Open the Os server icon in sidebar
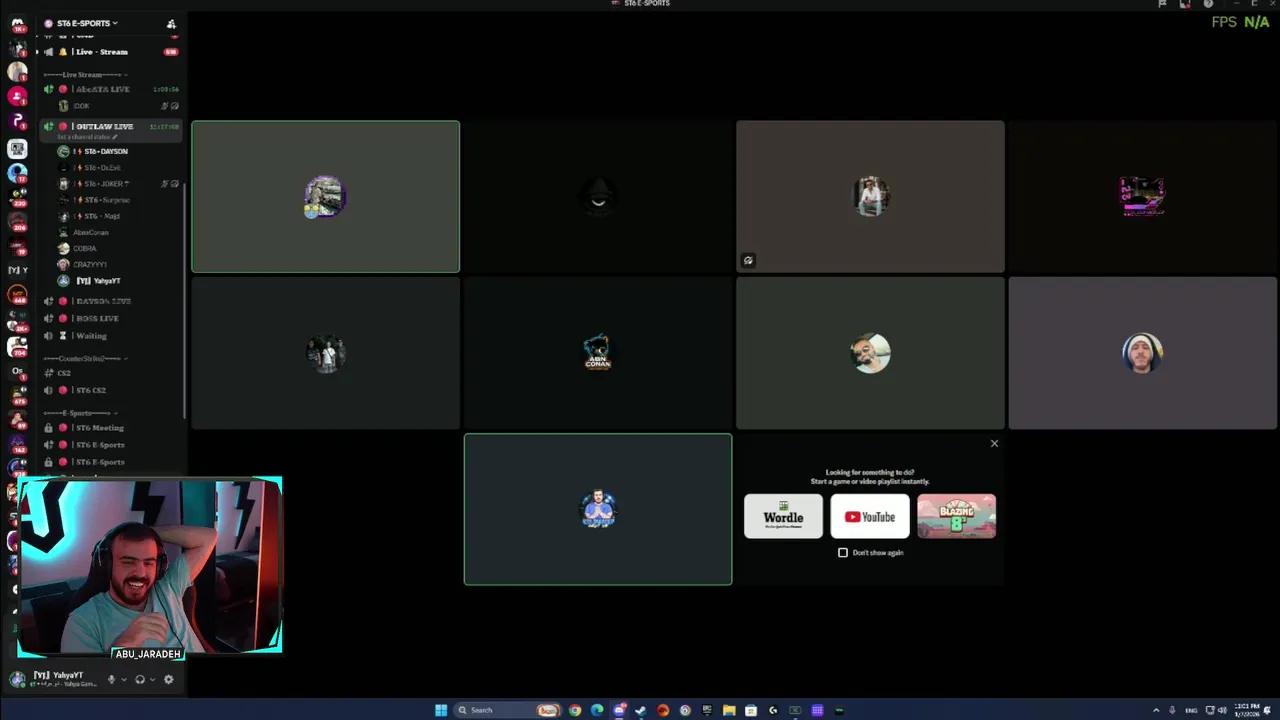The image size is (1280, 720). coord(17,371)
